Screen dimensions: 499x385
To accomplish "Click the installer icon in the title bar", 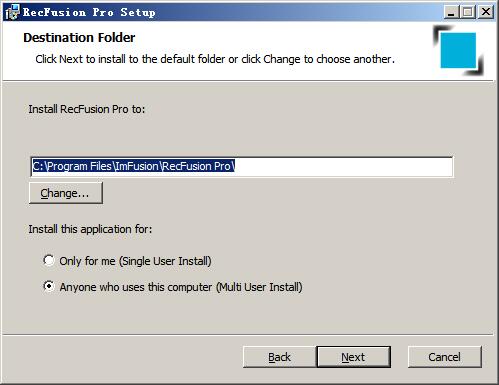I will (12, 12).
